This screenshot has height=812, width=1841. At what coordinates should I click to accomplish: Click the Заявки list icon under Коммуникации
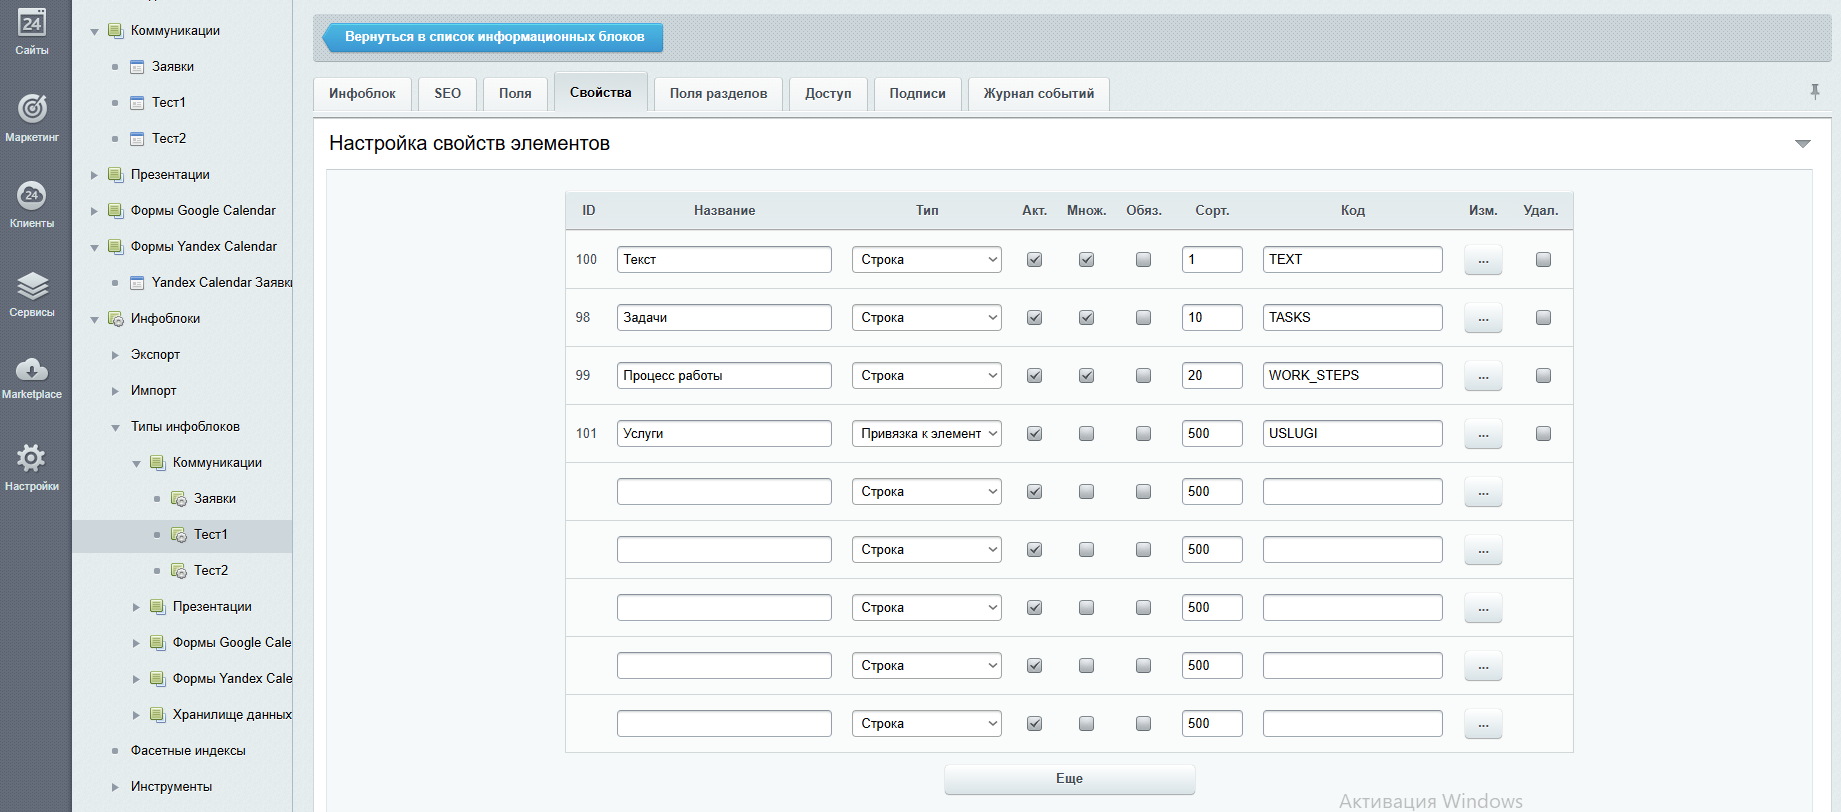[x=137, y=67]
